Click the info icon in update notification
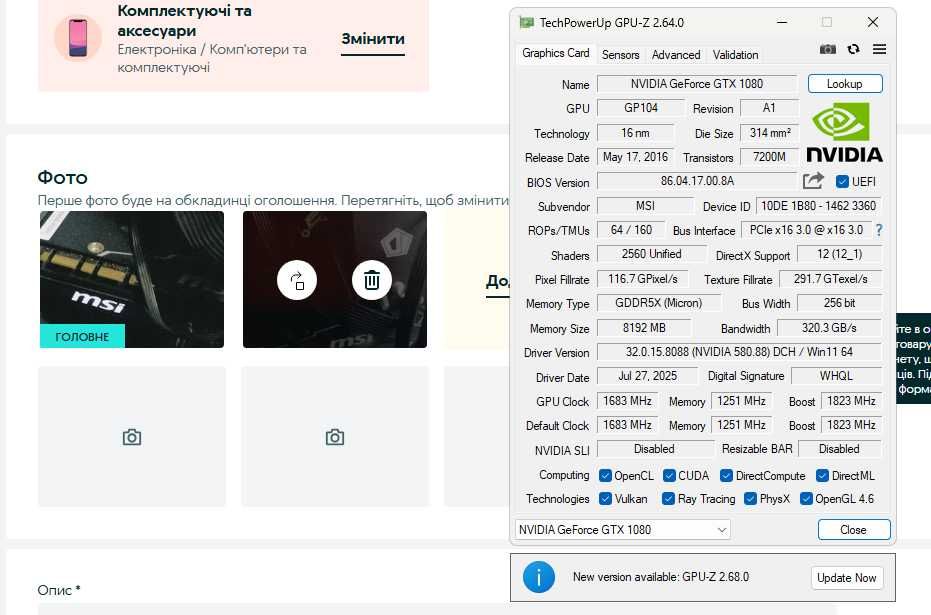The width and height of the screenshot is (931, 615). pos(539,577)
